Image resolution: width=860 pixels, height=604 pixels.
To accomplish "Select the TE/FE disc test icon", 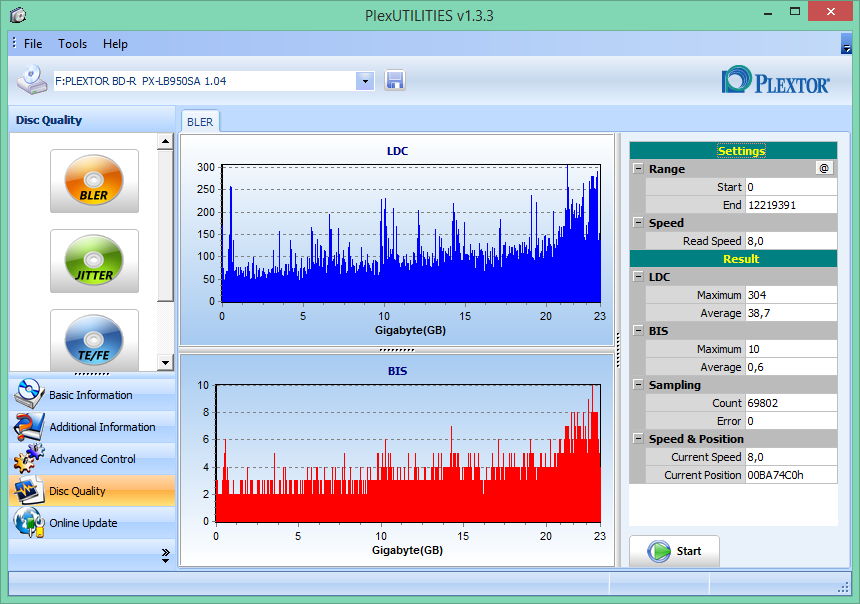I will (x=94, y=340).
